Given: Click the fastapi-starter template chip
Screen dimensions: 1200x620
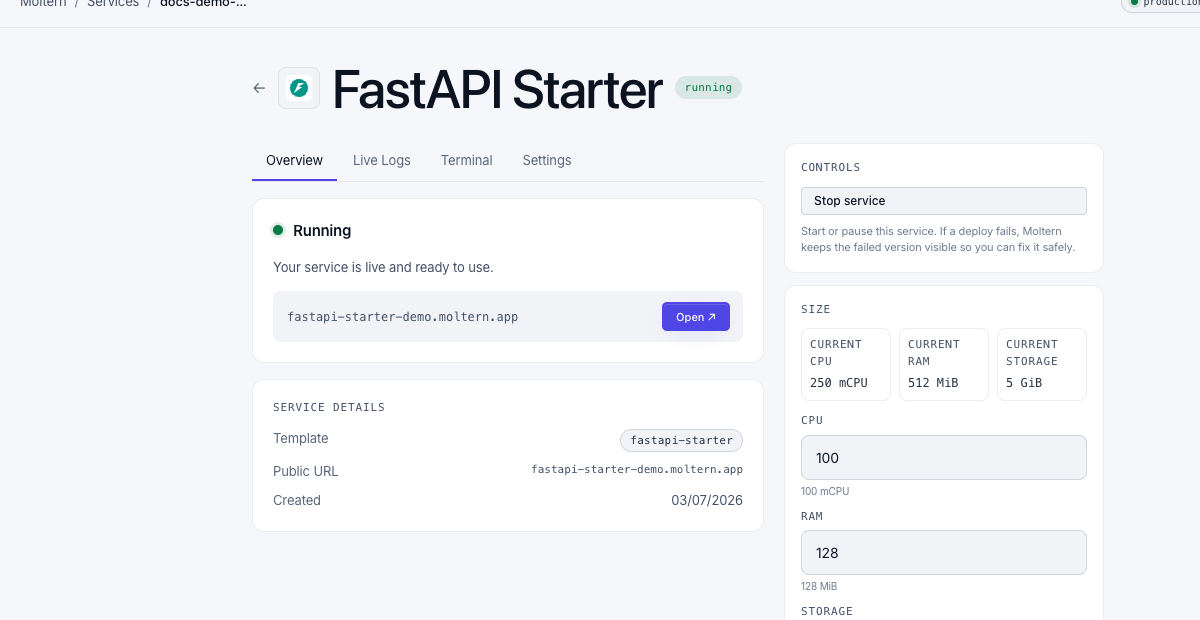Looking at the screenshot, I should tap(681, 440).
